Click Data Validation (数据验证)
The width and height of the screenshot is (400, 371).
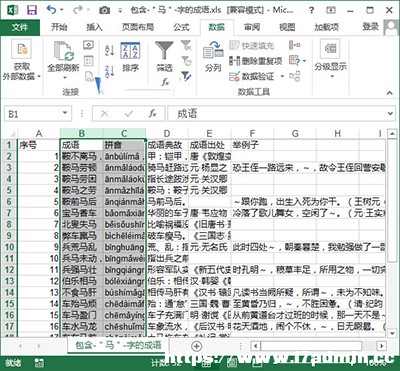(252, 77)
